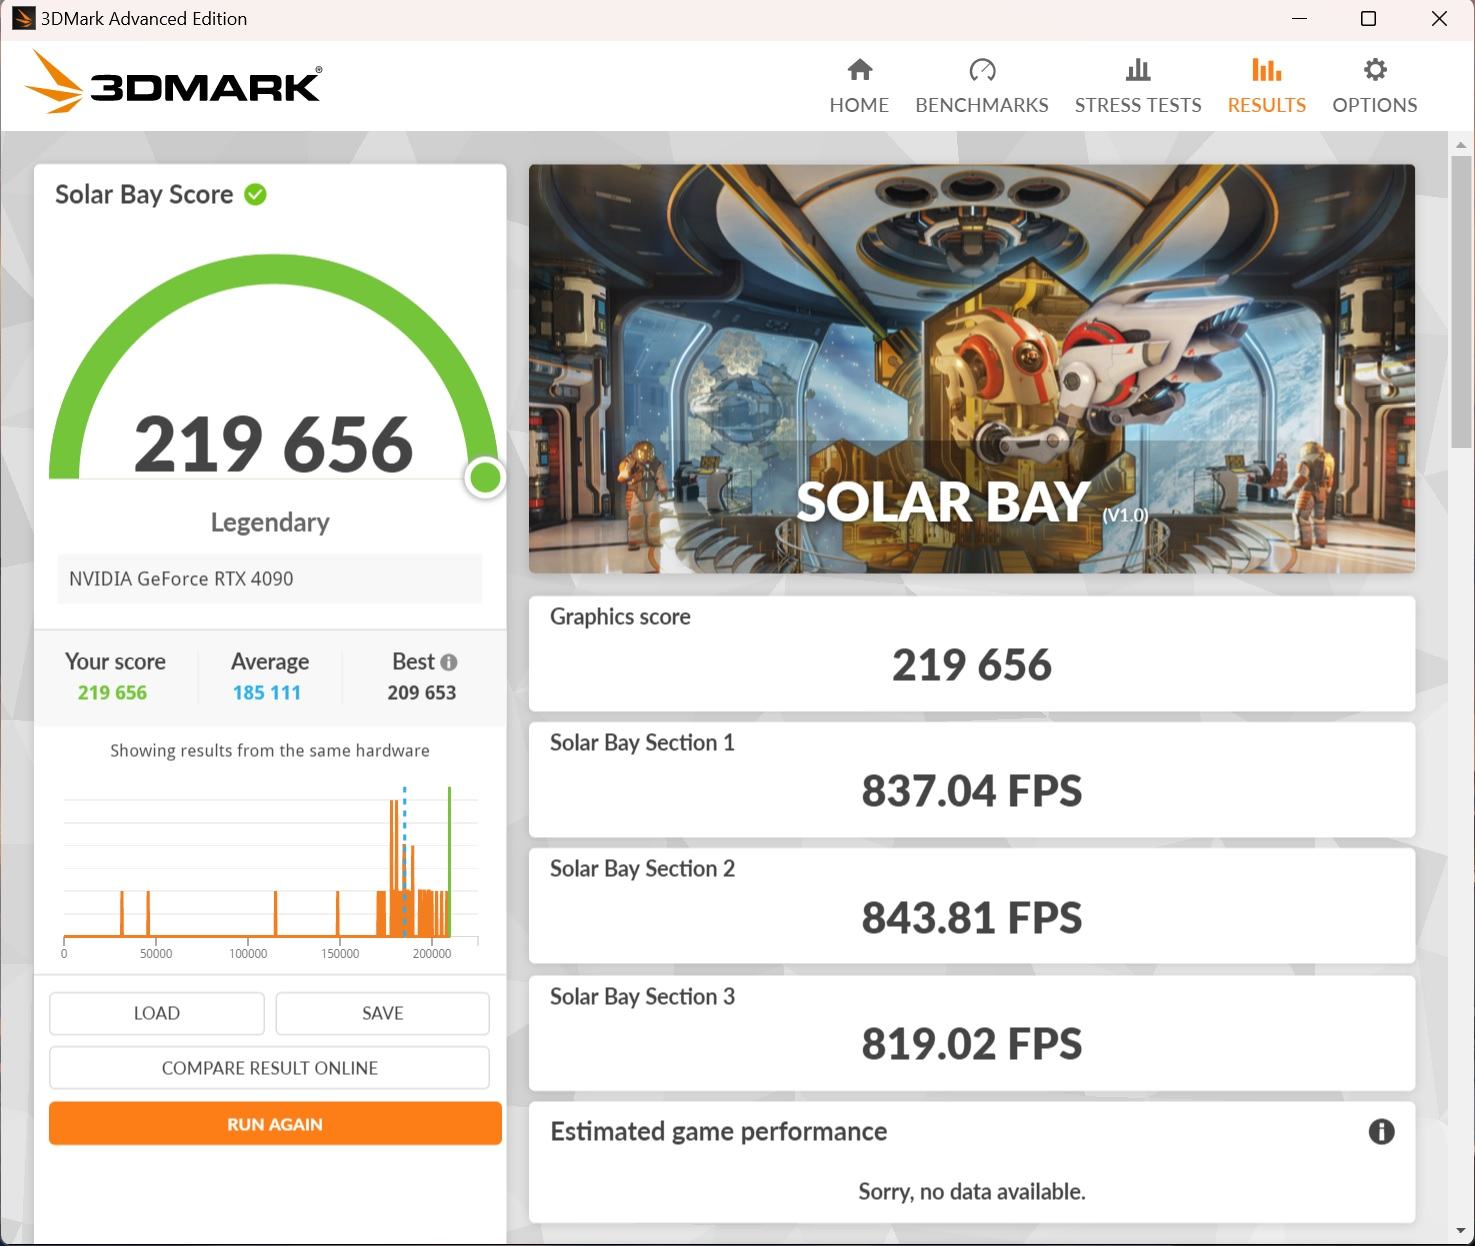The height and width of the screenshot is (1246, 1475).
Task: Click the Solar Bay Score heading
Action: click(144, 194)
